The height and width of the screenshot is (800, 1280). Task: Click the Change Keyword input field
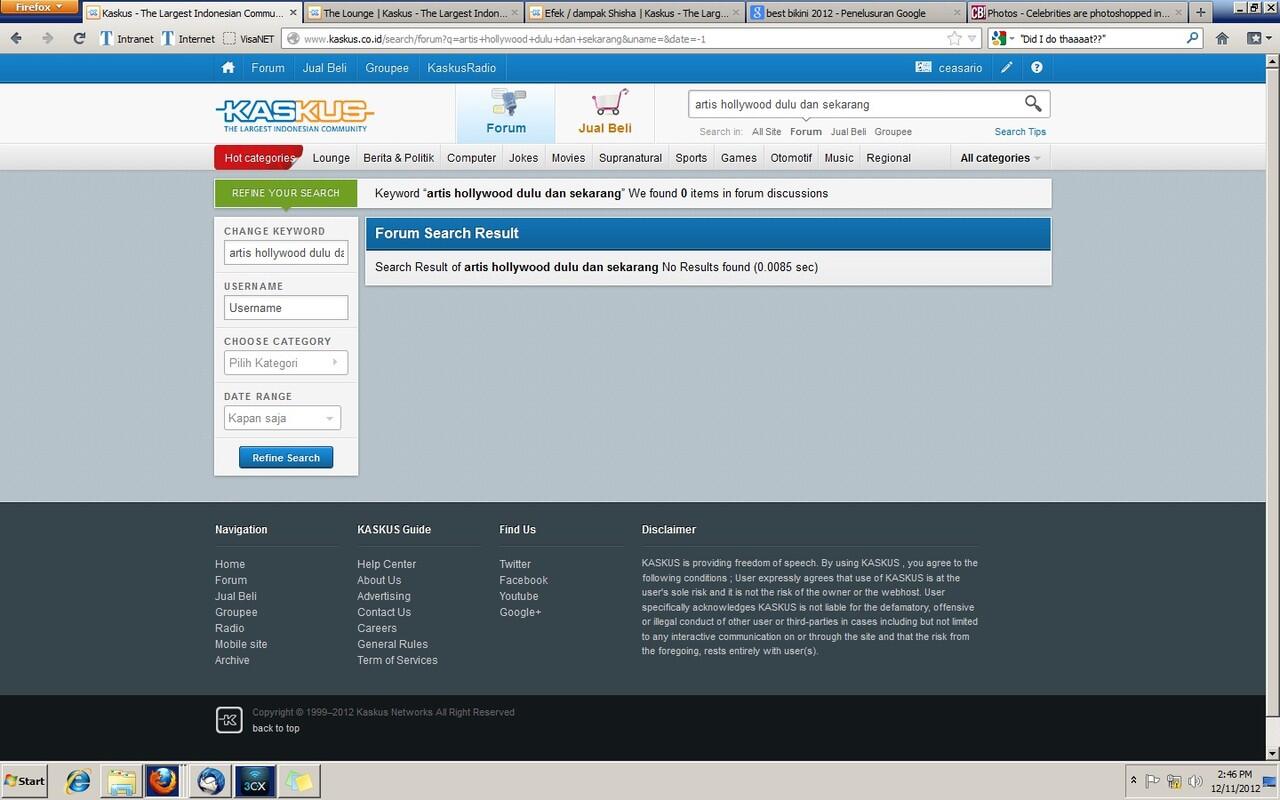pos(286,253)
